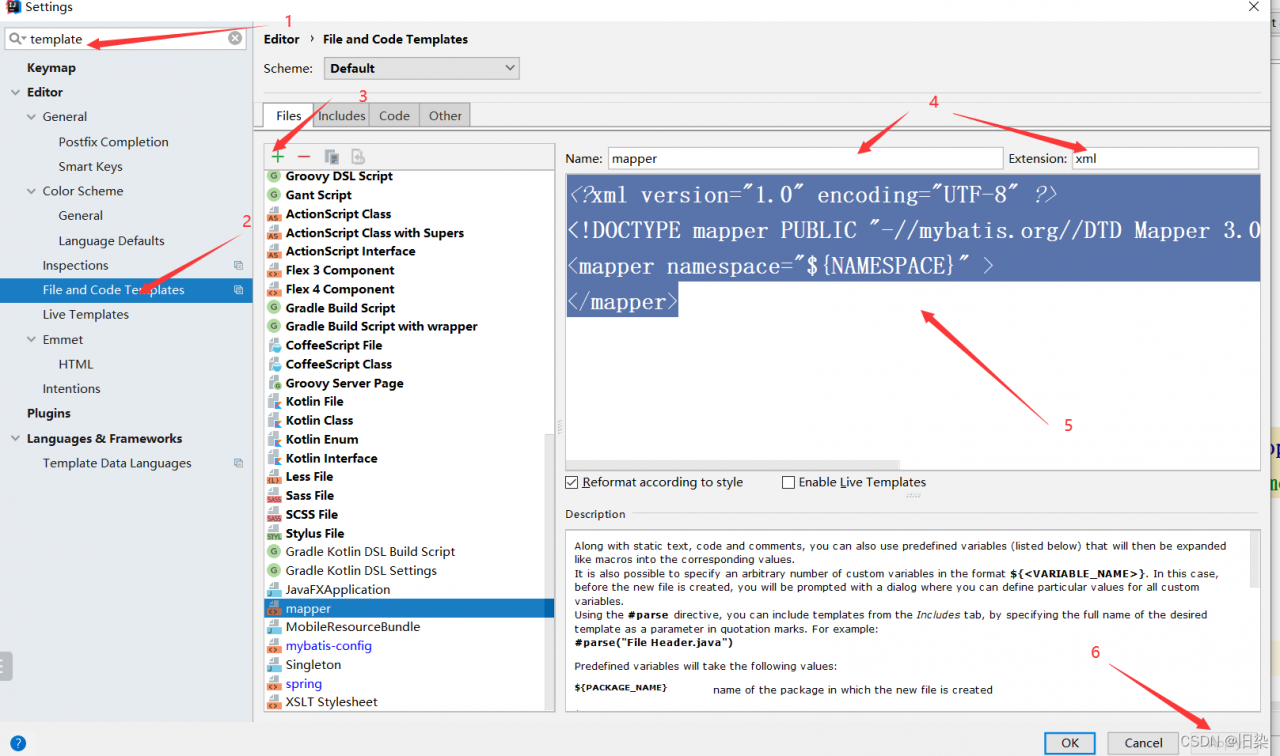1280x756 pixels.
Task: Select ActionScript Class with Supers template
Action: click(x=375, y=233)
